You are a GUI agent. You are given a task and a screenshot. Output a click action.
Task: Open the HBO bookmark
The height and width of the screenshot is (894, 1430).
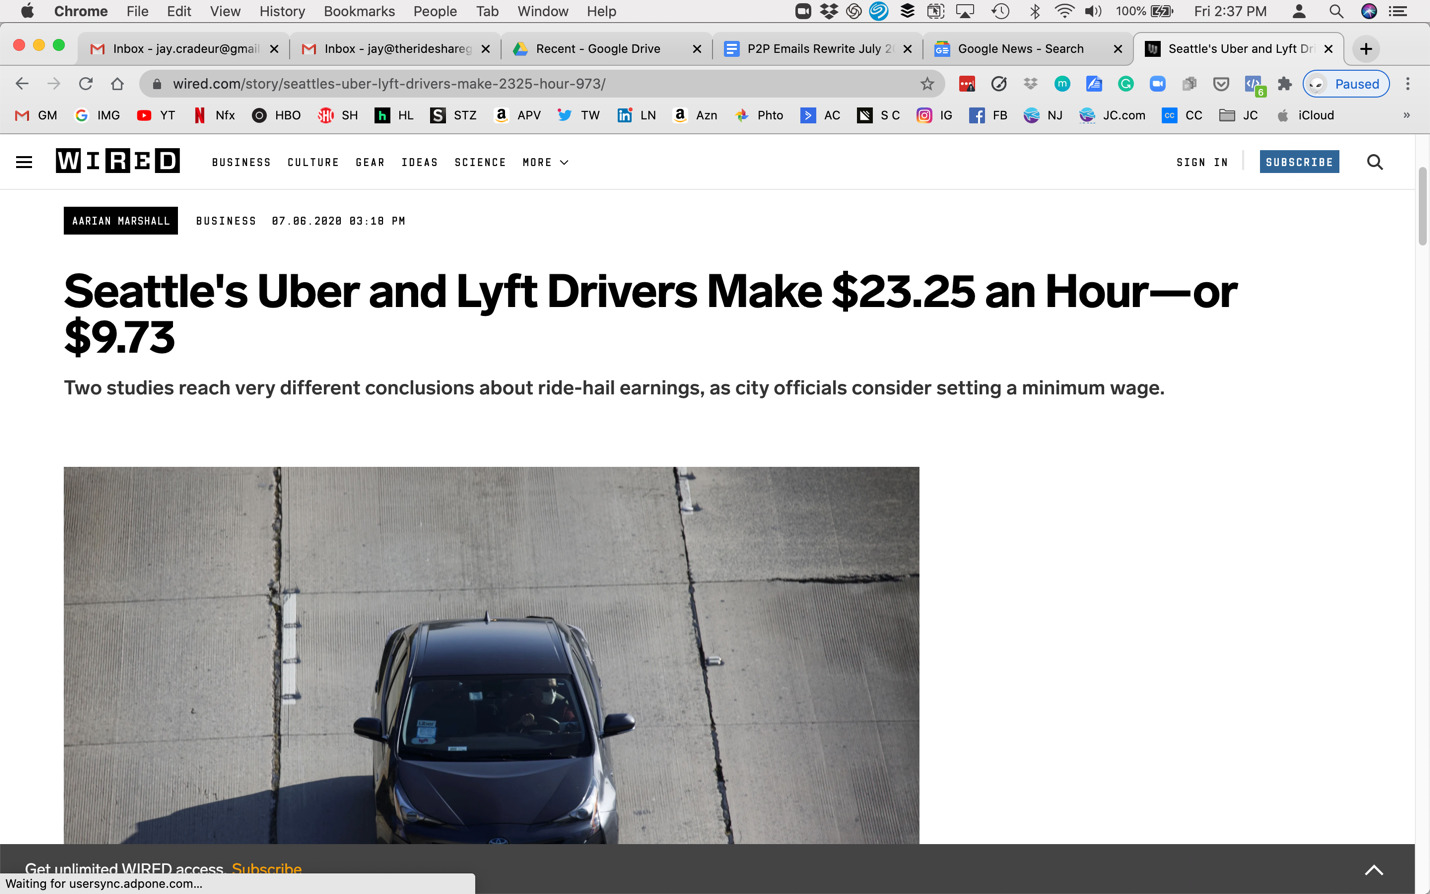click(276, 115)
